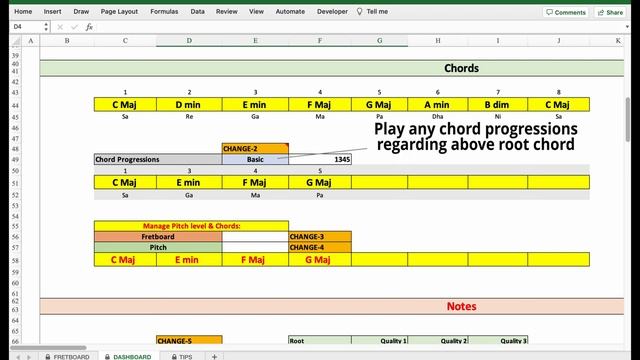The height and width of the screenshot is (360, 640).
Task: Click the Name Box showing D4
Action: pos(26,27)
